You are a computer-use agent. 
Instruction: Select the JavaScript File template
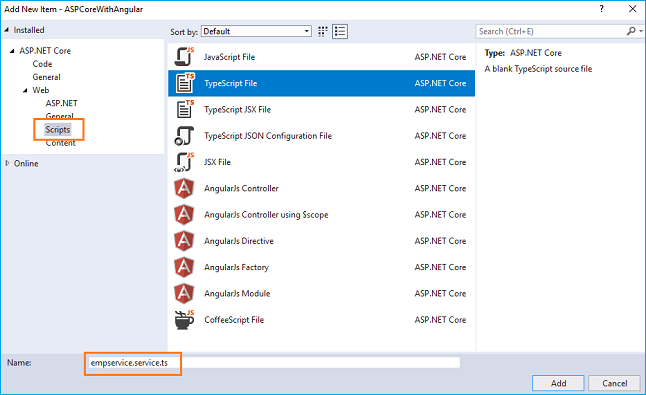point(321,57)
